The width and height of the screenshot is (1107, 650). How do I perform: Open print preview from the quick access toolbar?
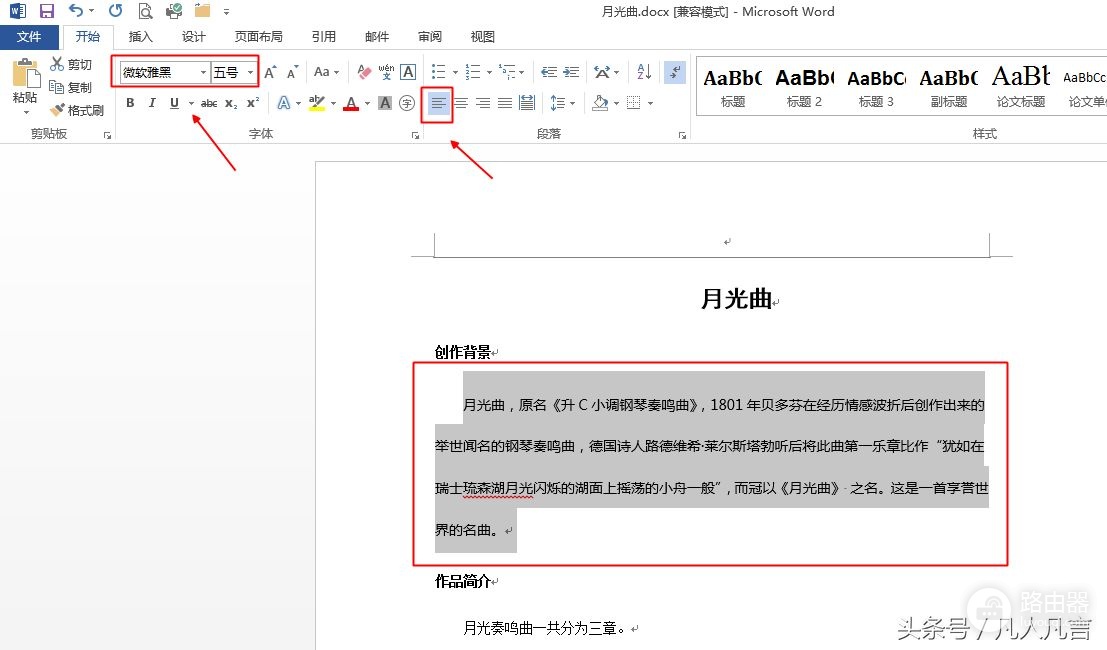(x=145, y=11)
